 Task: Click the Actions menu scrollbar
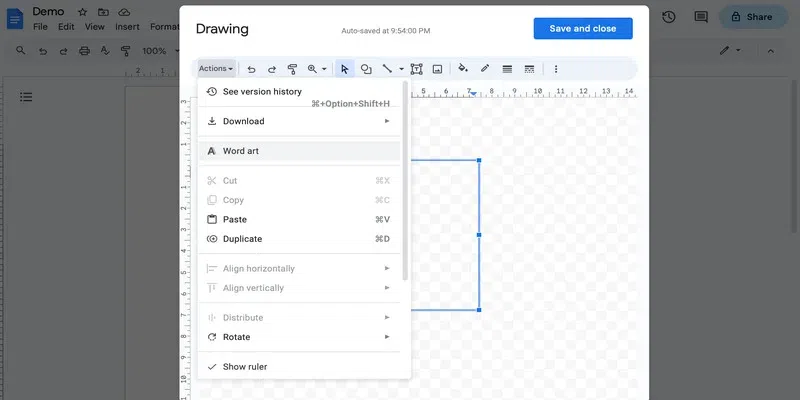[405, 180]
